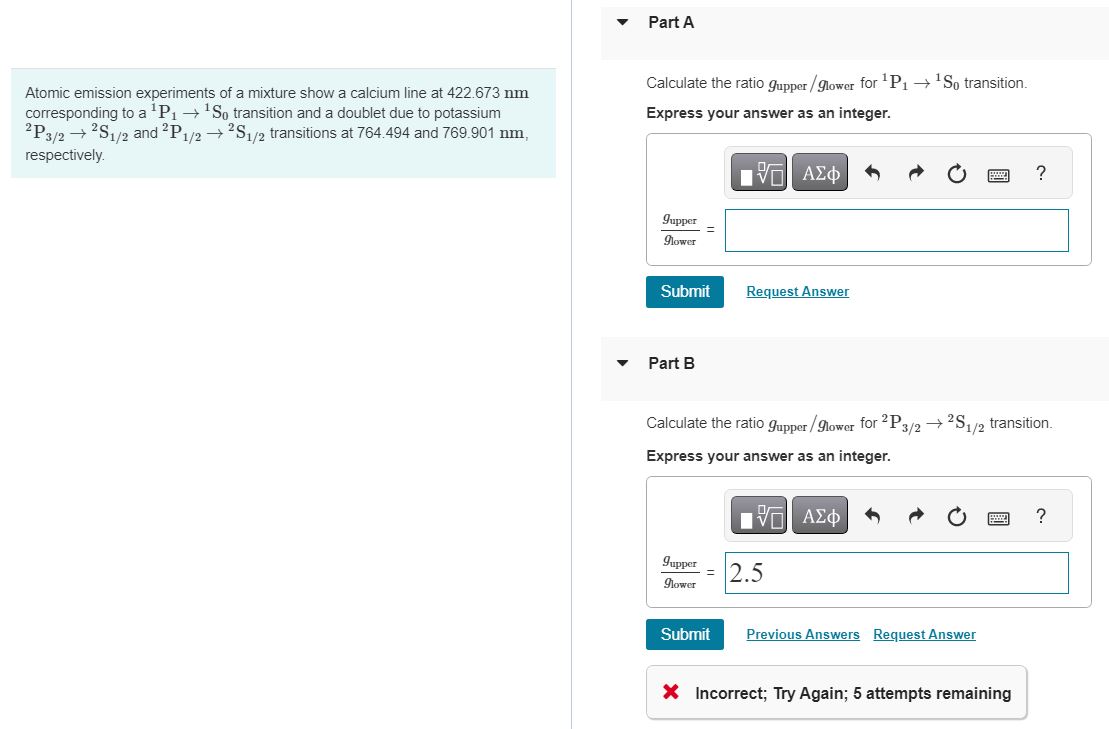Screen dimensions: 1109x729
Task: View Previous Answers for Part B
Action: tap(802, 634)
